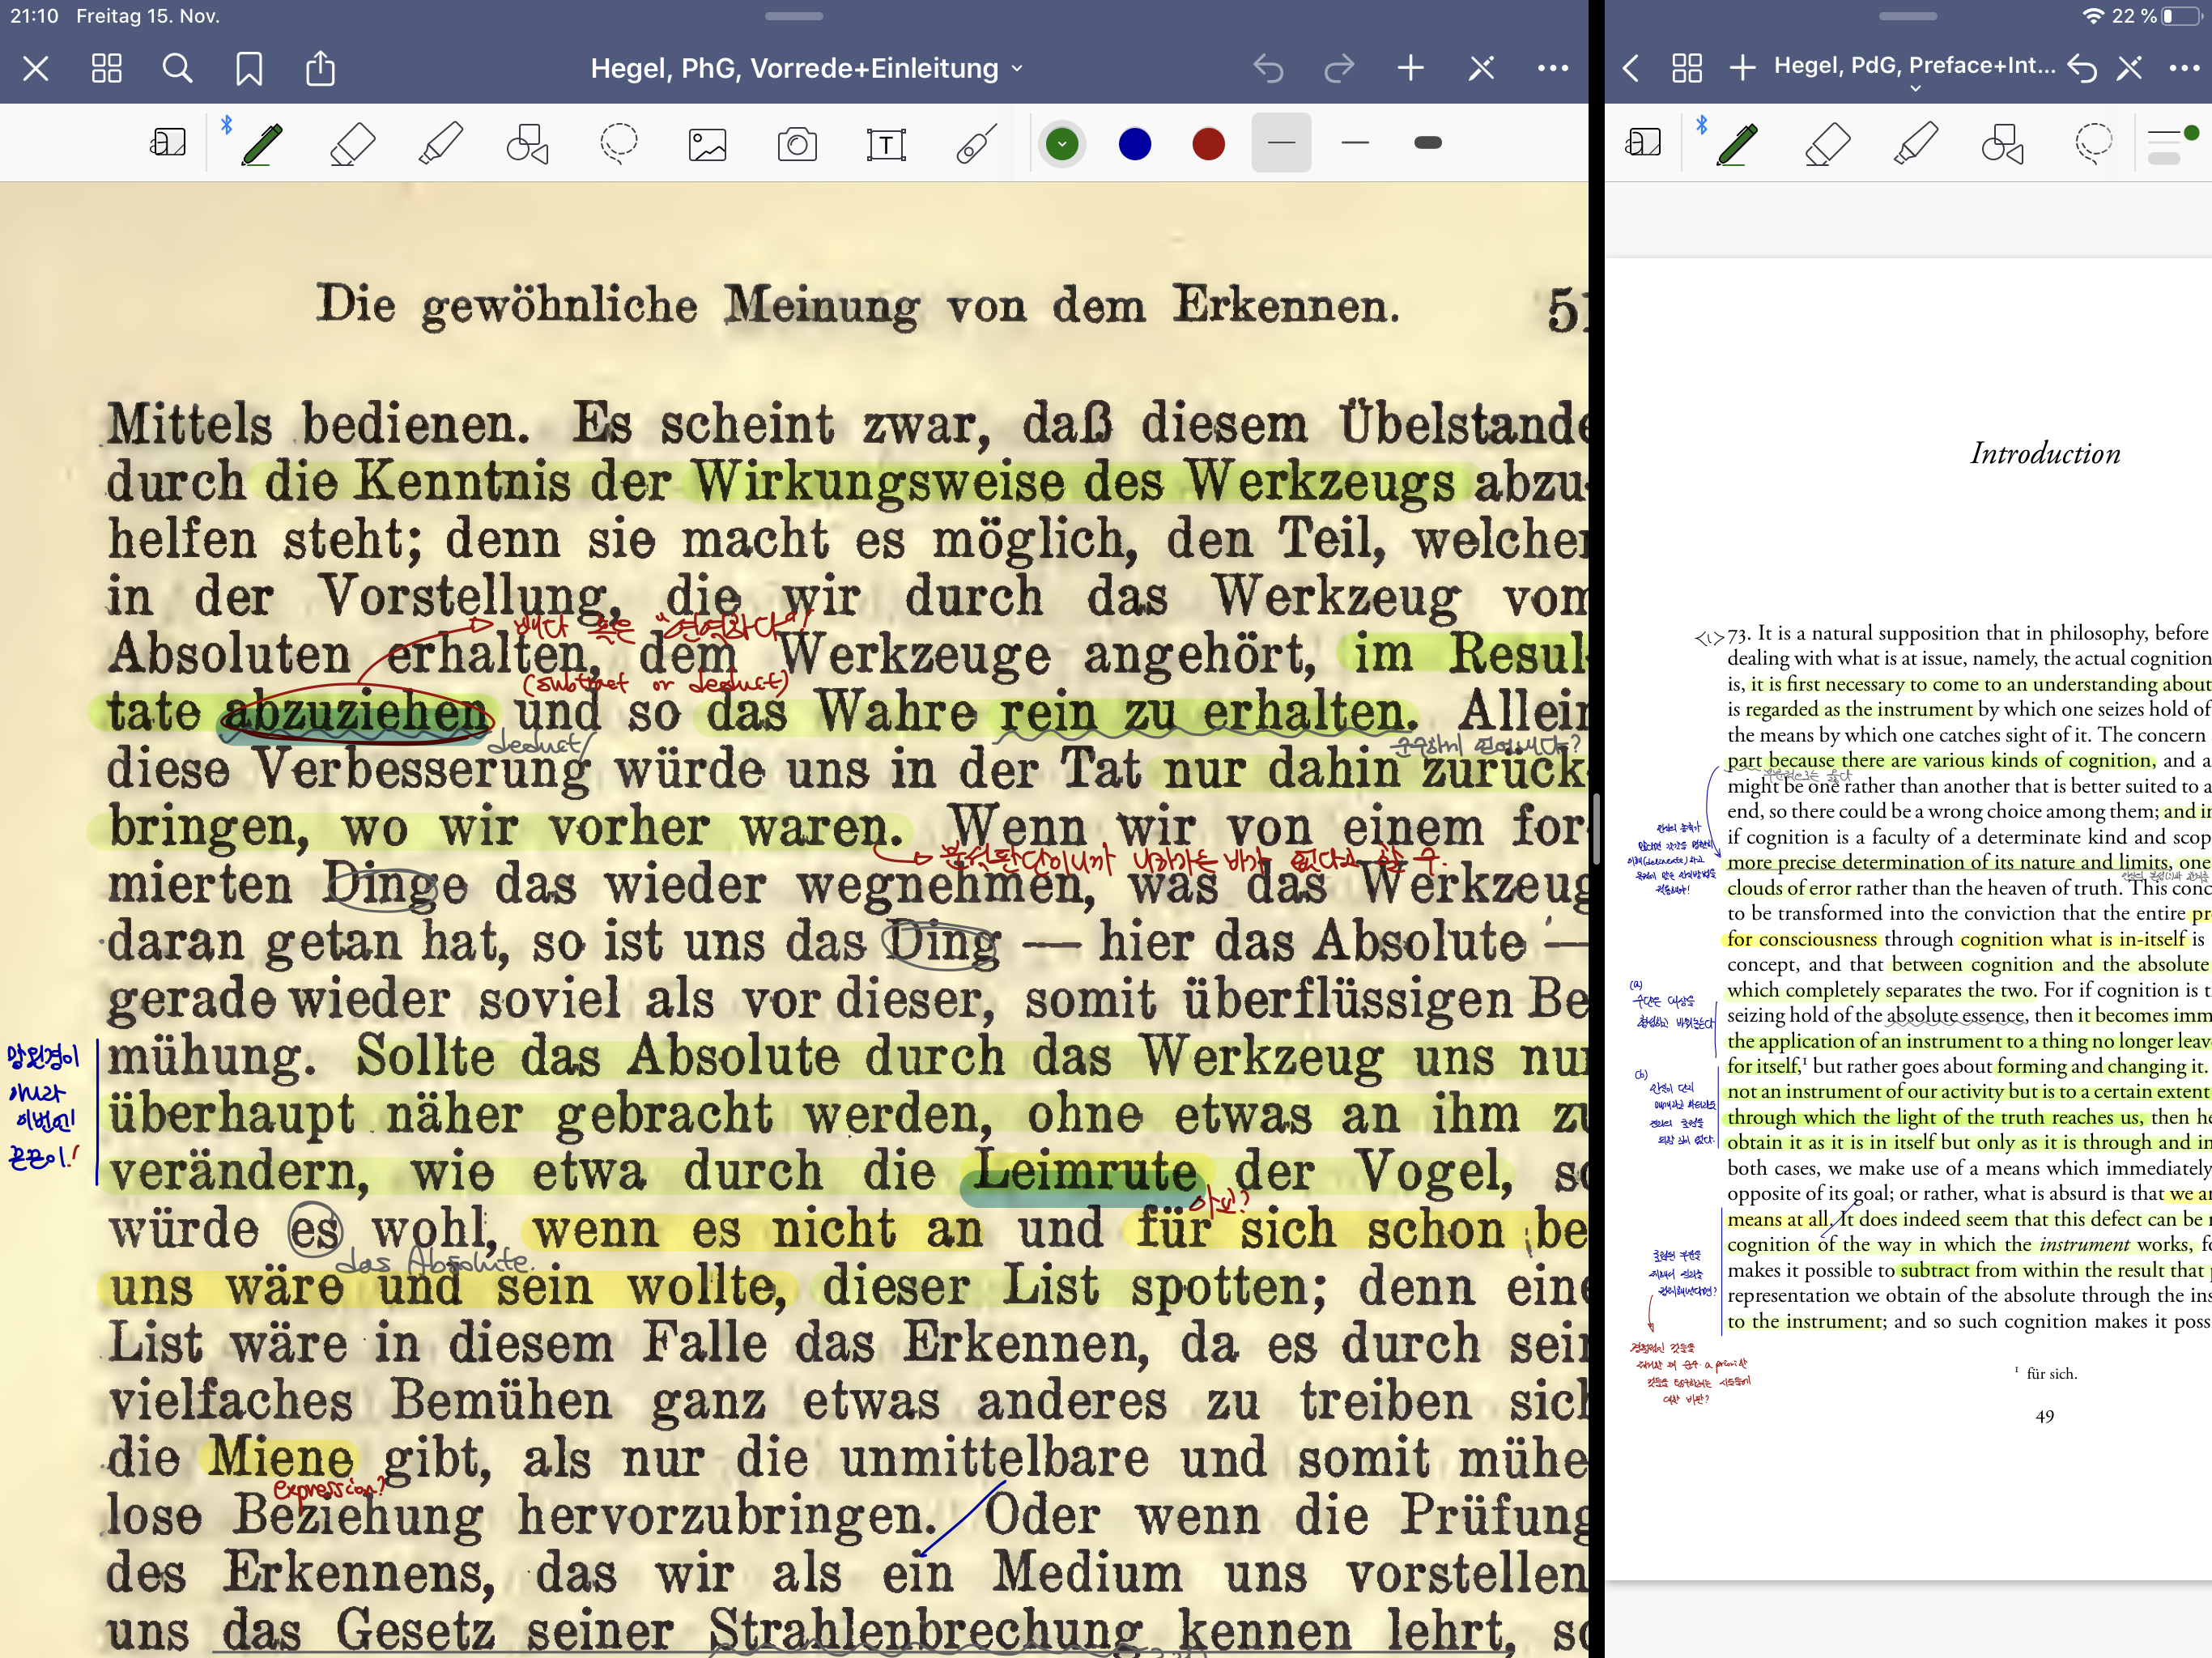This screenshot has height=1658, width=2212.
Task: Select the highlighter tool in left pane
Action: [440, 144]
